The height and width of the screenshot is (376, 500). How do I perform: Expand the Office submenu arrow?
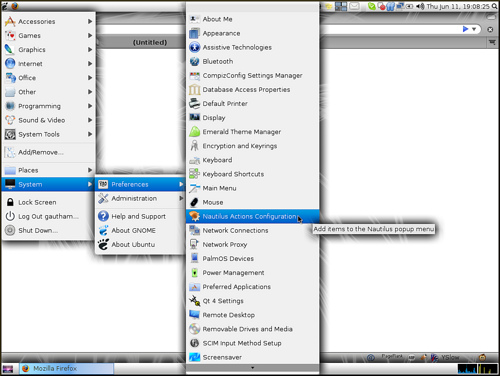[x=90, y=78]
